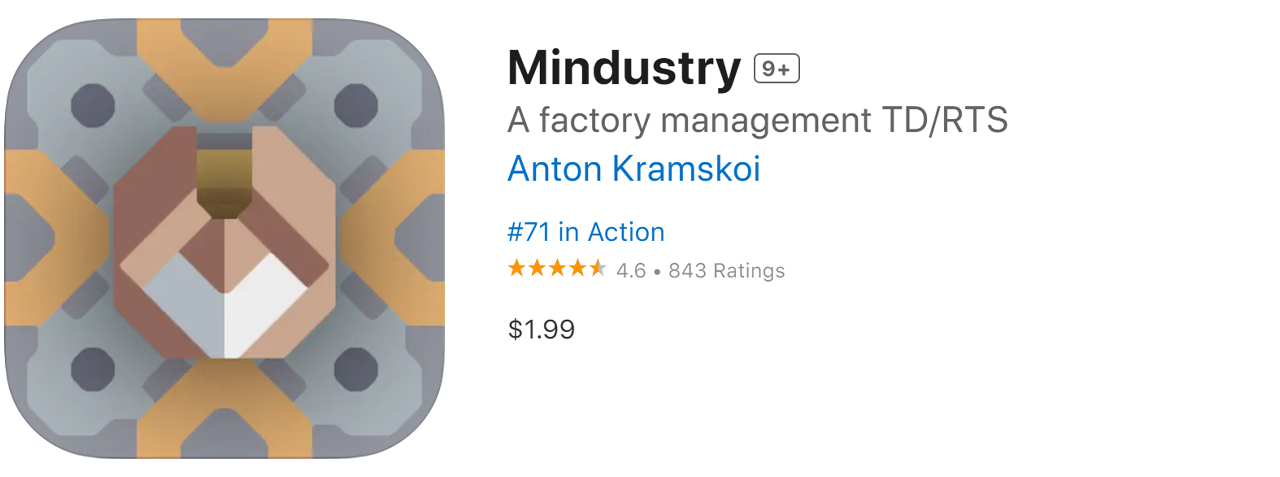This screenshot has width=1280, height=477.
Task: Click the bottom-left dark octagon in icon
Action: point(93,368)
